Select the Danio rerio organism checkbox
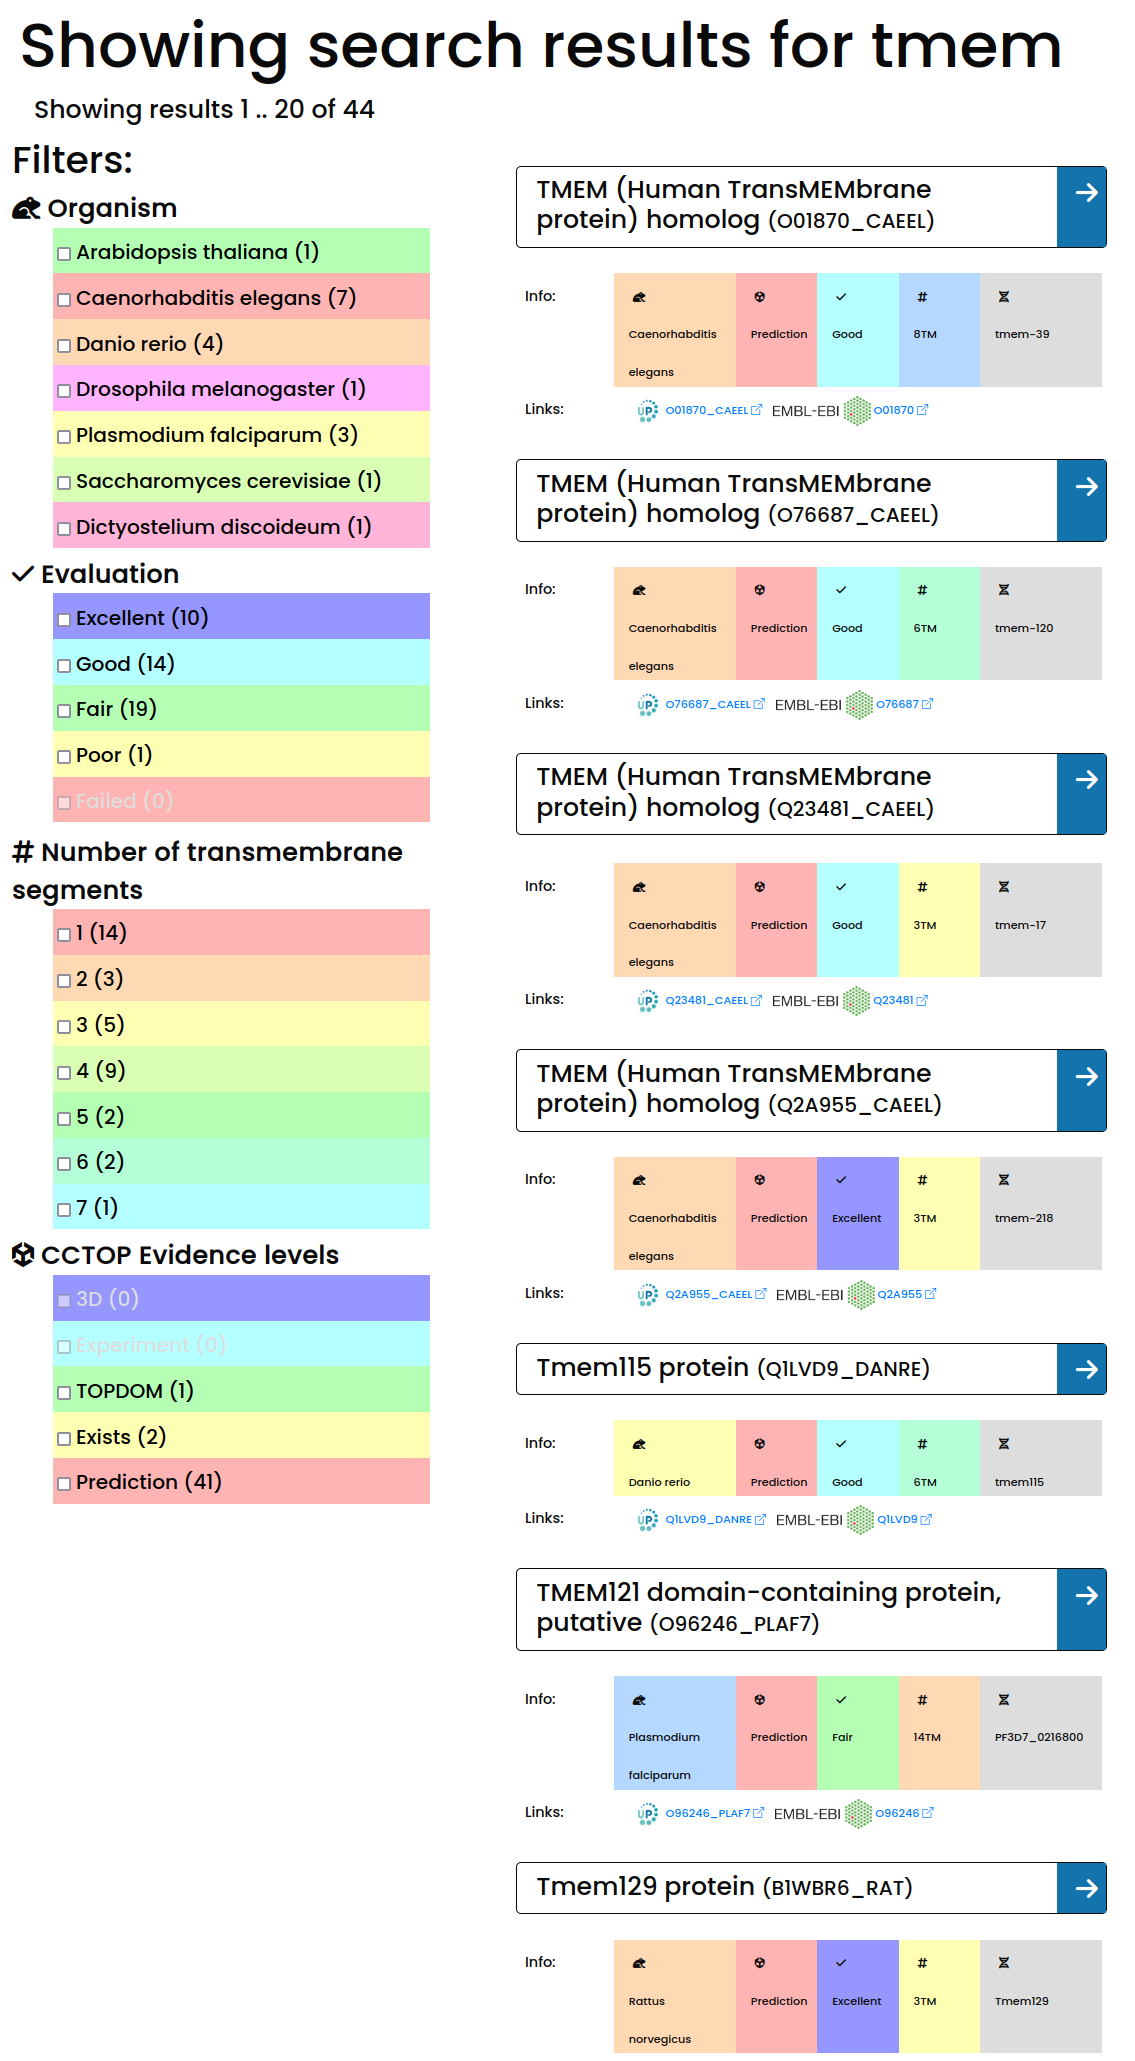This screenshot has height=2061, width=1135. click(x=65, y=346)
